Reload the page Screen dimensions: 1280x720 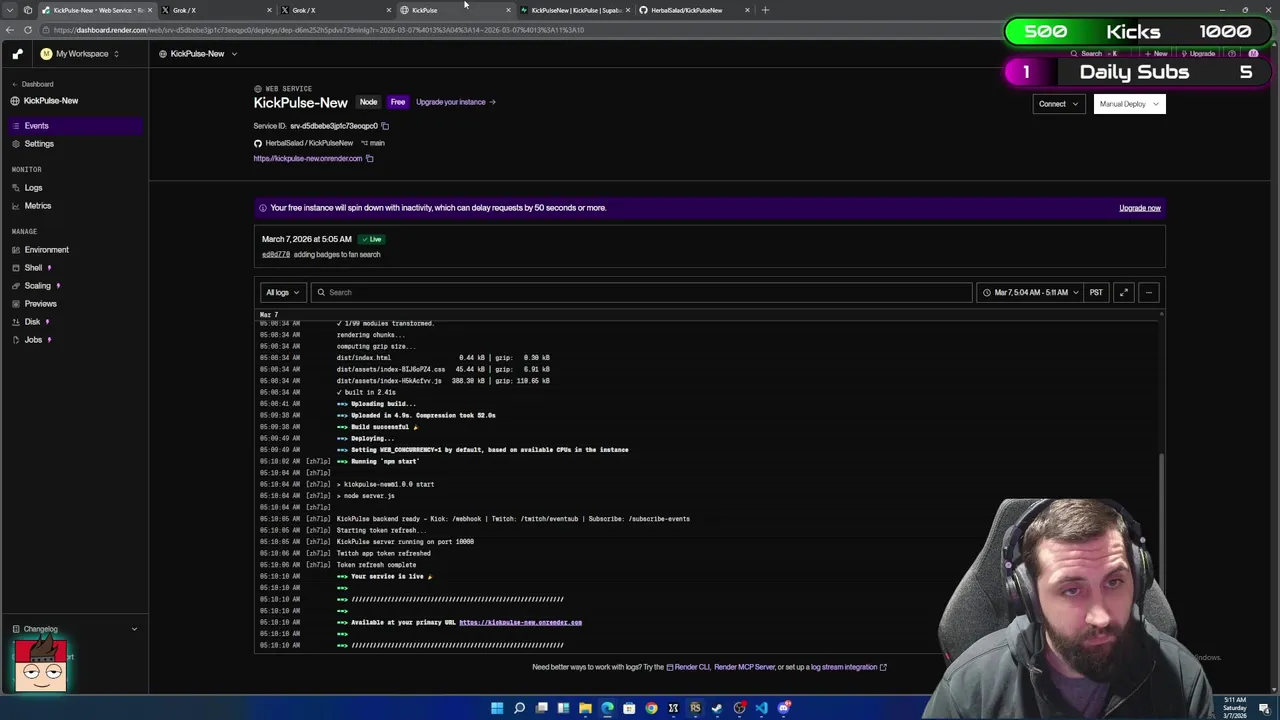pos(28,30)
